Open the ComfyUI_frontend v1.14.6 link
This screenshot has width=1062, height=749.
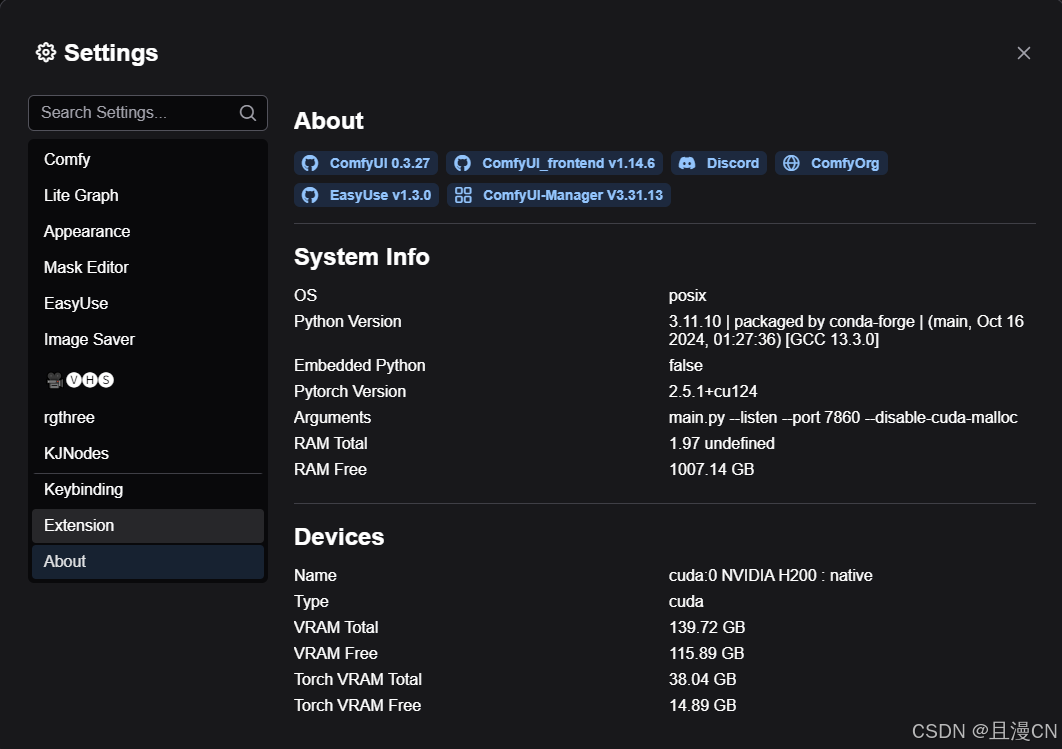click(x=554, y=163)
